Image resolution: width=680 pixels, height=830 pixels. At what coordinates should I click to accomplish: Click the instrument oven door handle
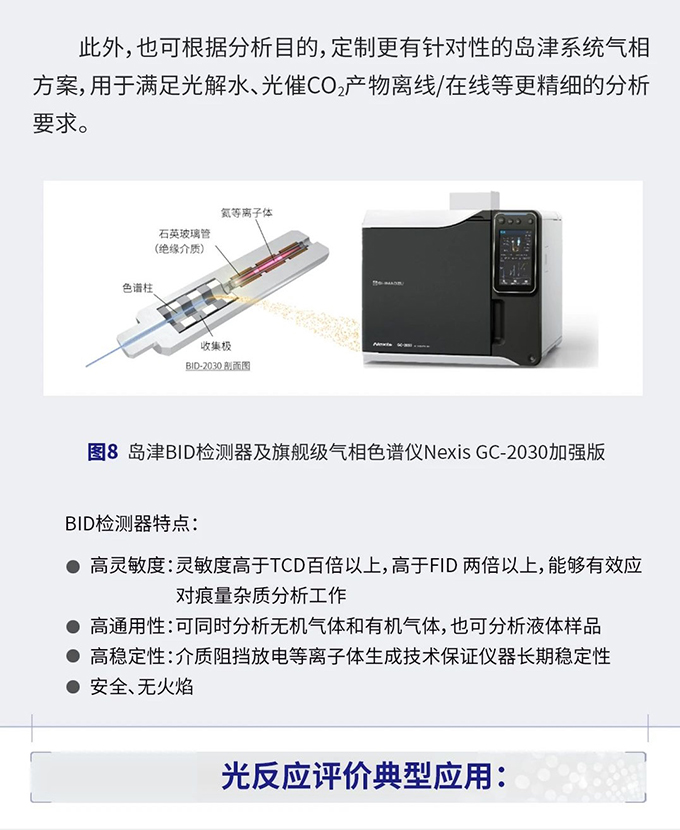coord(497,319)
